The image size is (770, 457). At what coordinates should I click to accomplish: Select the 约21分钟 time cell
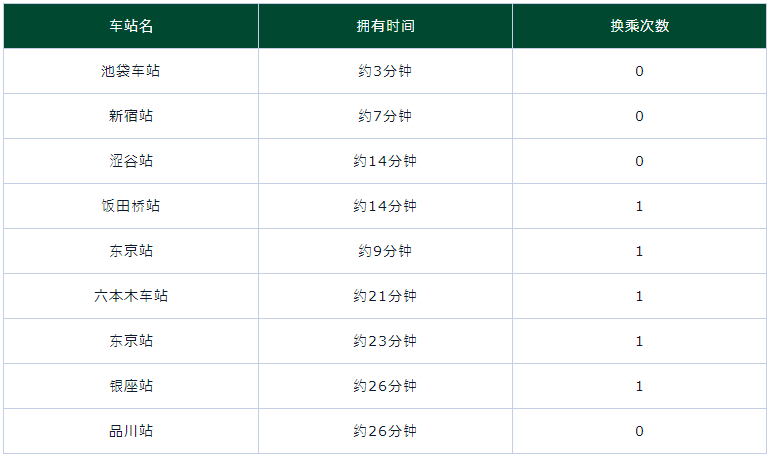point(385,296)
